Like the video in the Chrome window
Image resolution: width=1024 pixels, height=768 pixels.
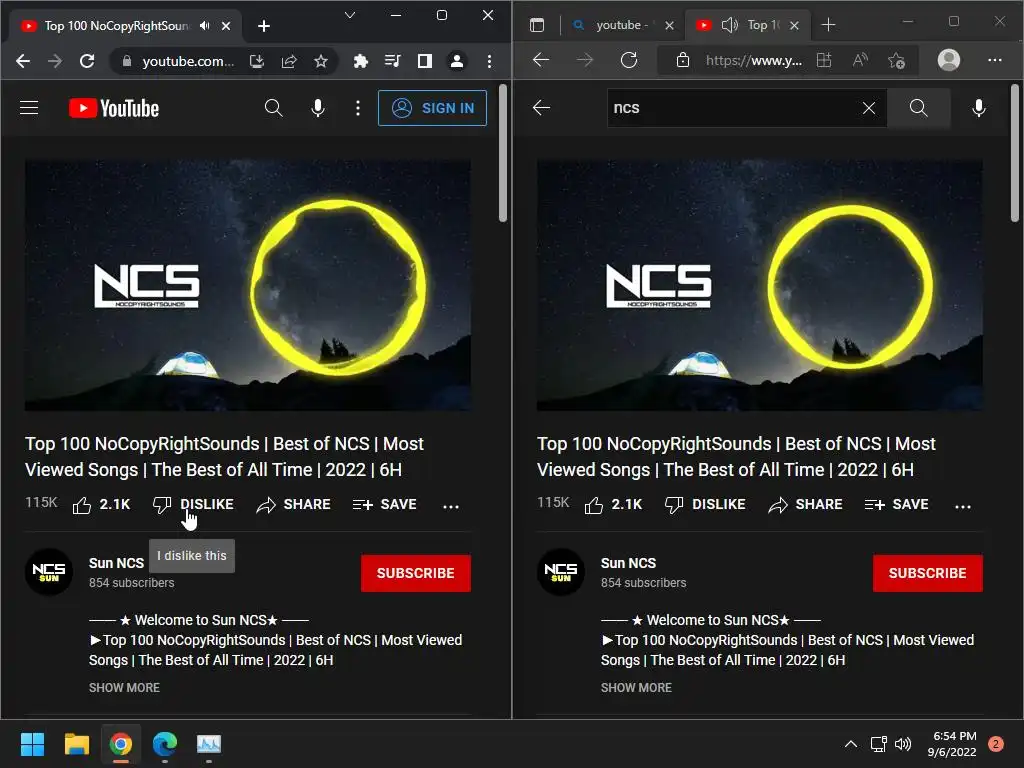pos(101,505)
